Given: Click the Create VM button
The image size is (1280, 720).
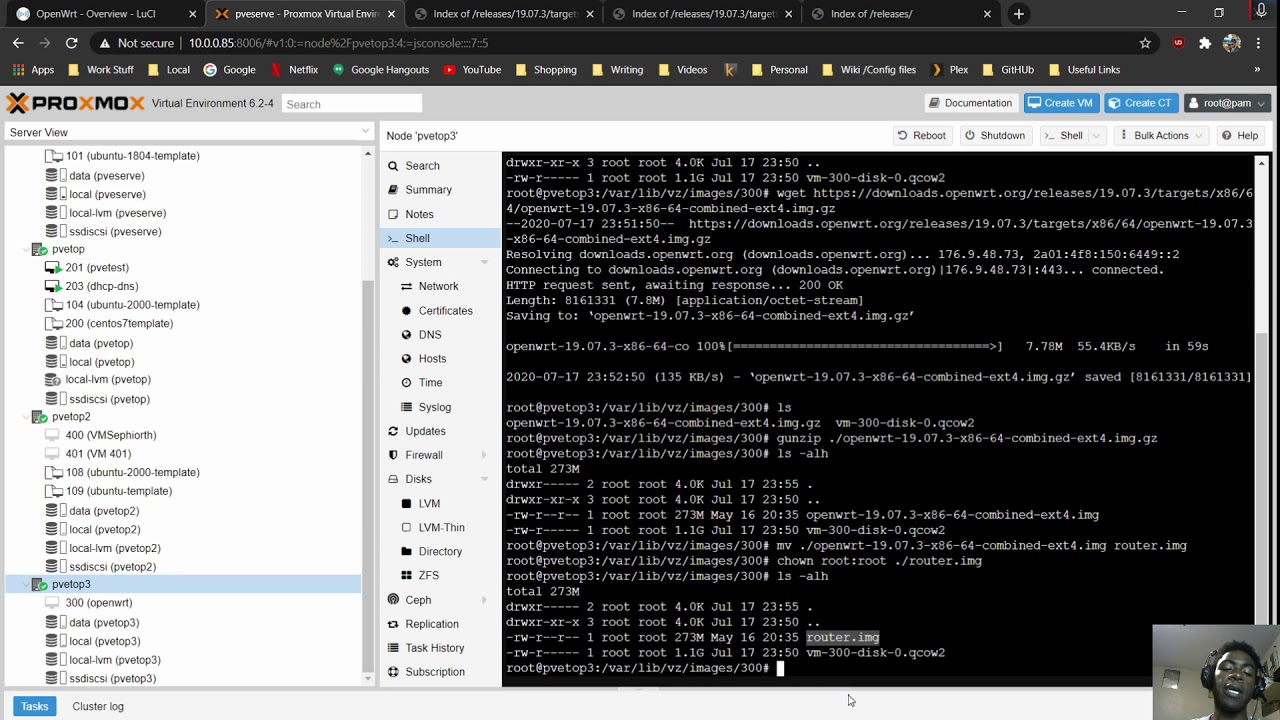Looking at the screenshot, I should (1061, 103).
